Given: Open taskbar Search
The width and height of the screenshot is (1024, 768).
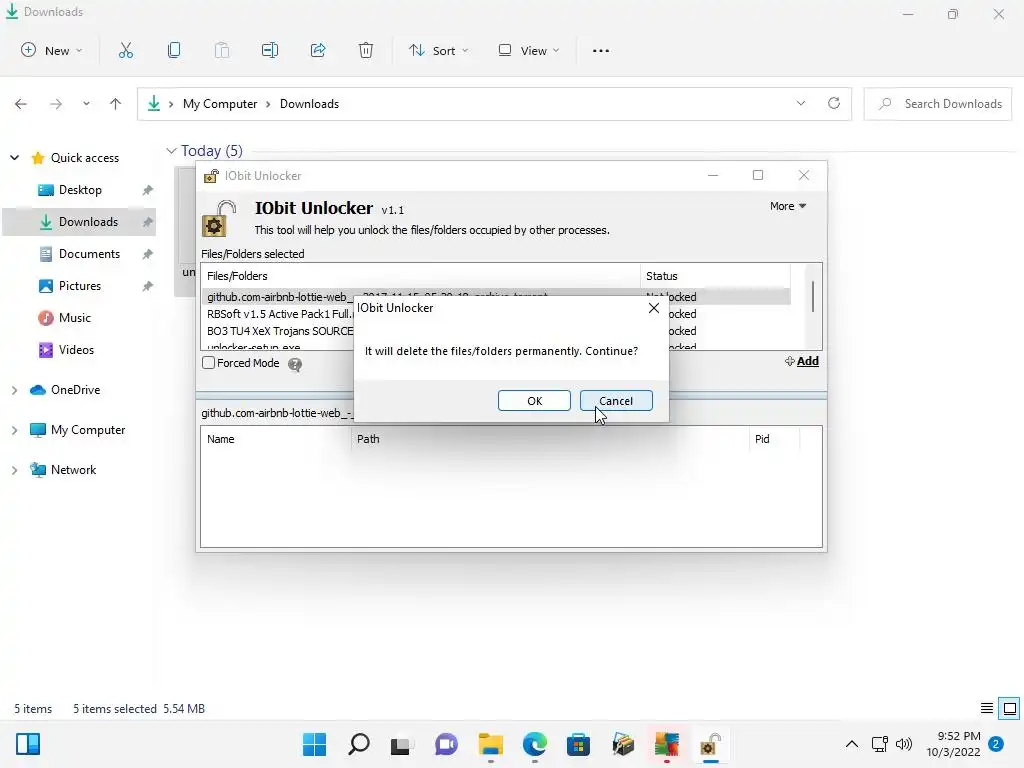Looking at the screenshot, I should 359,744.
